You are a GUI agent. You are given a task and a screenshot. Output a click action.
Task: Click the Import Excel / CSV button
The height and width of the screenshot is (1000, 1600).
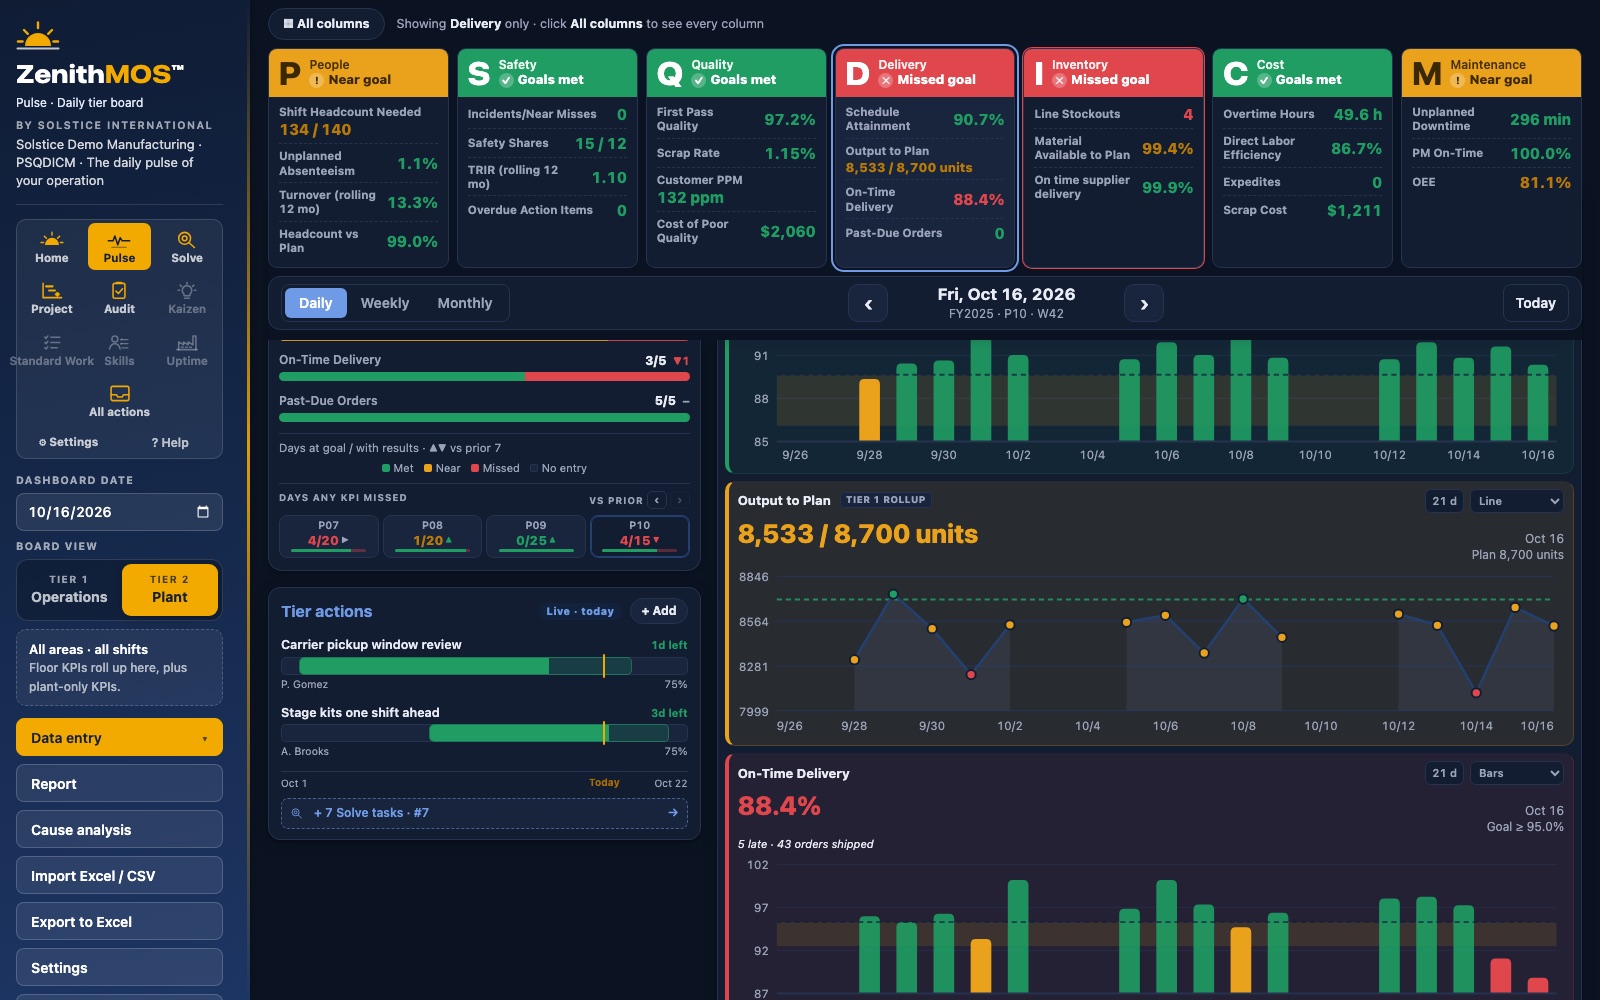pyautogui.click(x=119, y=876)
